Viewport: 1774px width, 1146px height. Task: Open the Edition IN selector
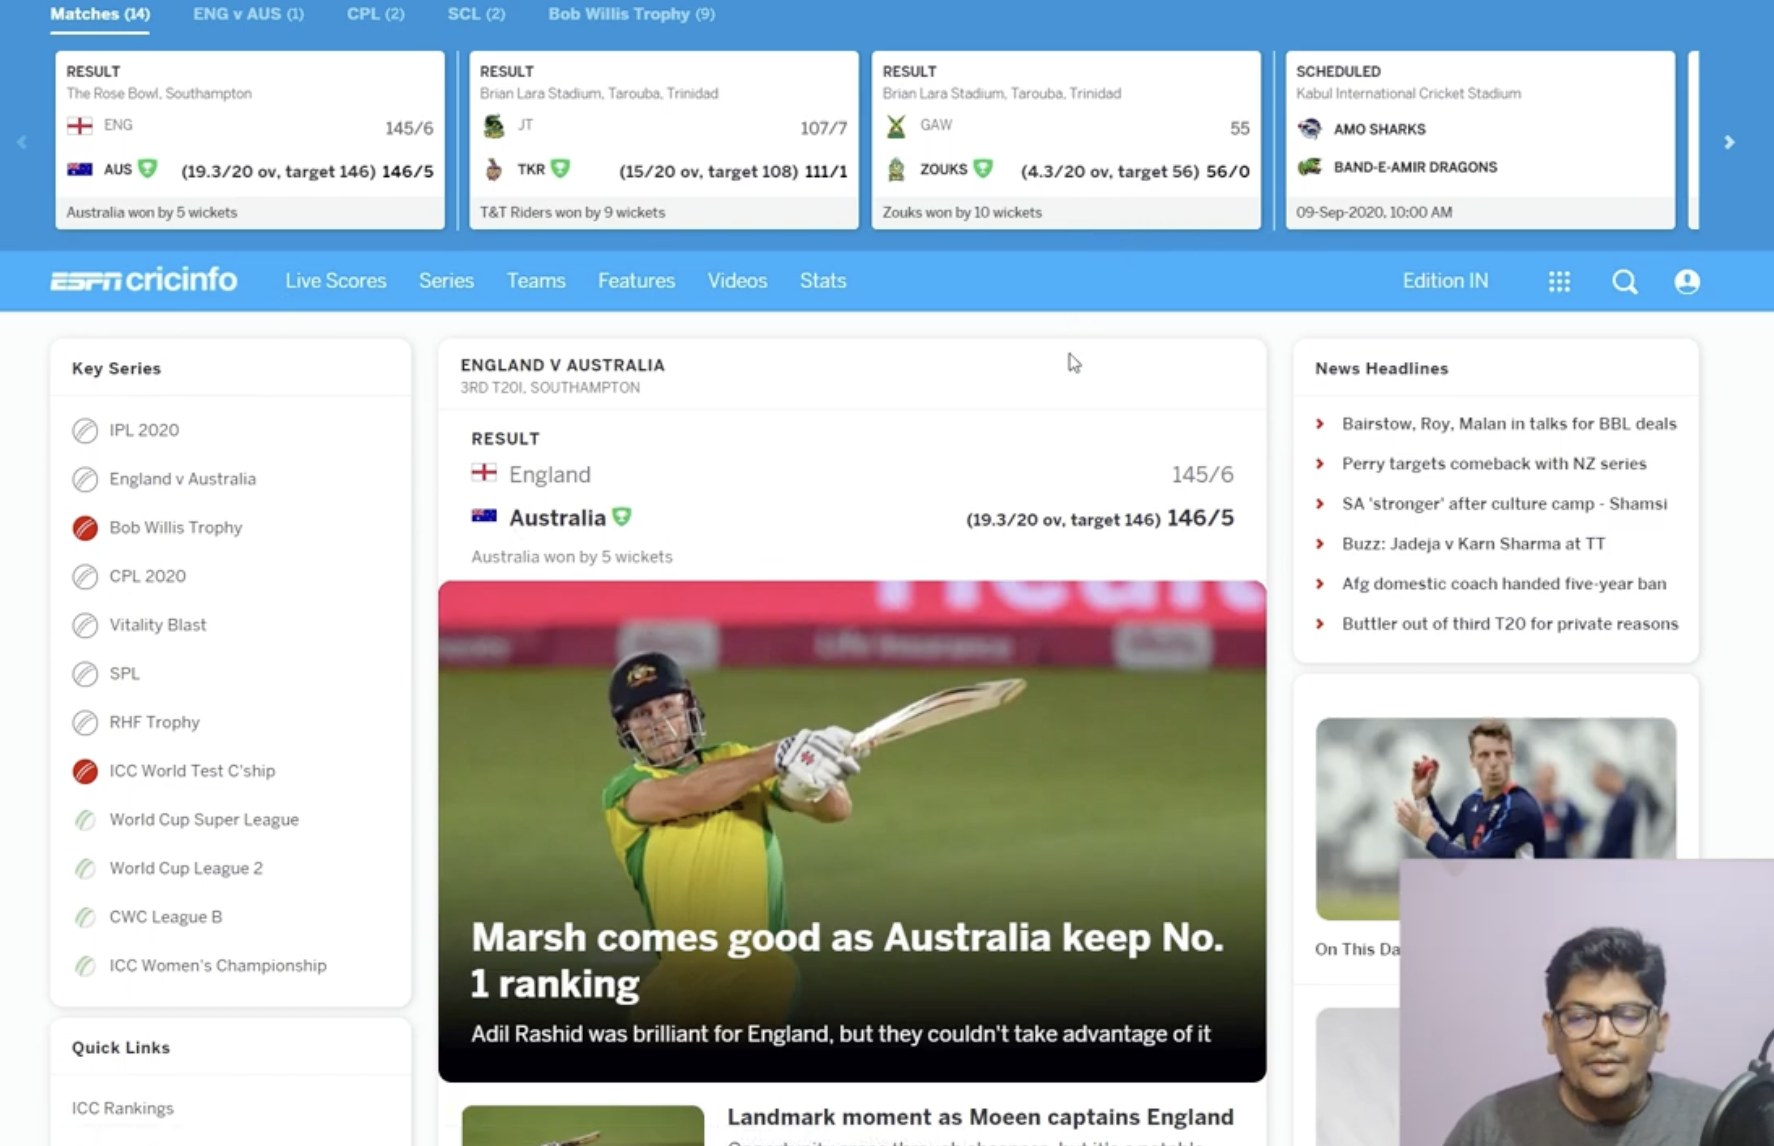point(1444,281)
